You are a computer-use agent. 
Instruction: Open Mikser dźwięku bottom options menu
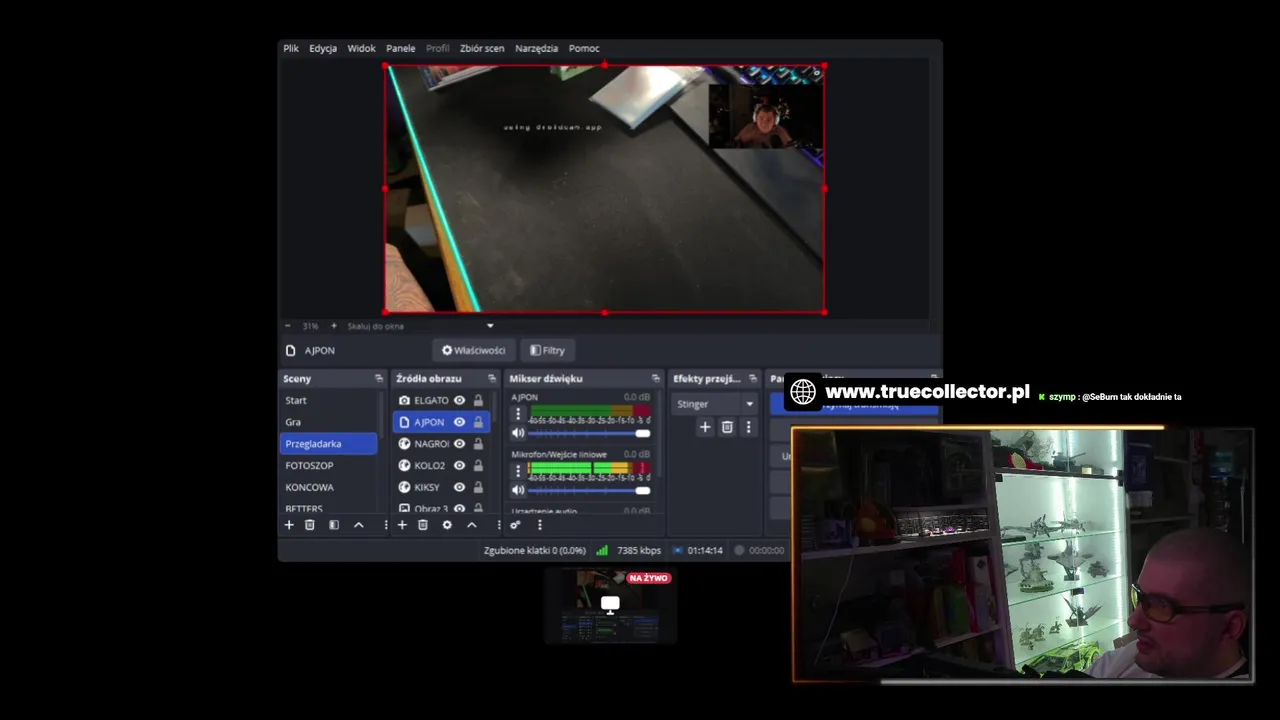539,525
